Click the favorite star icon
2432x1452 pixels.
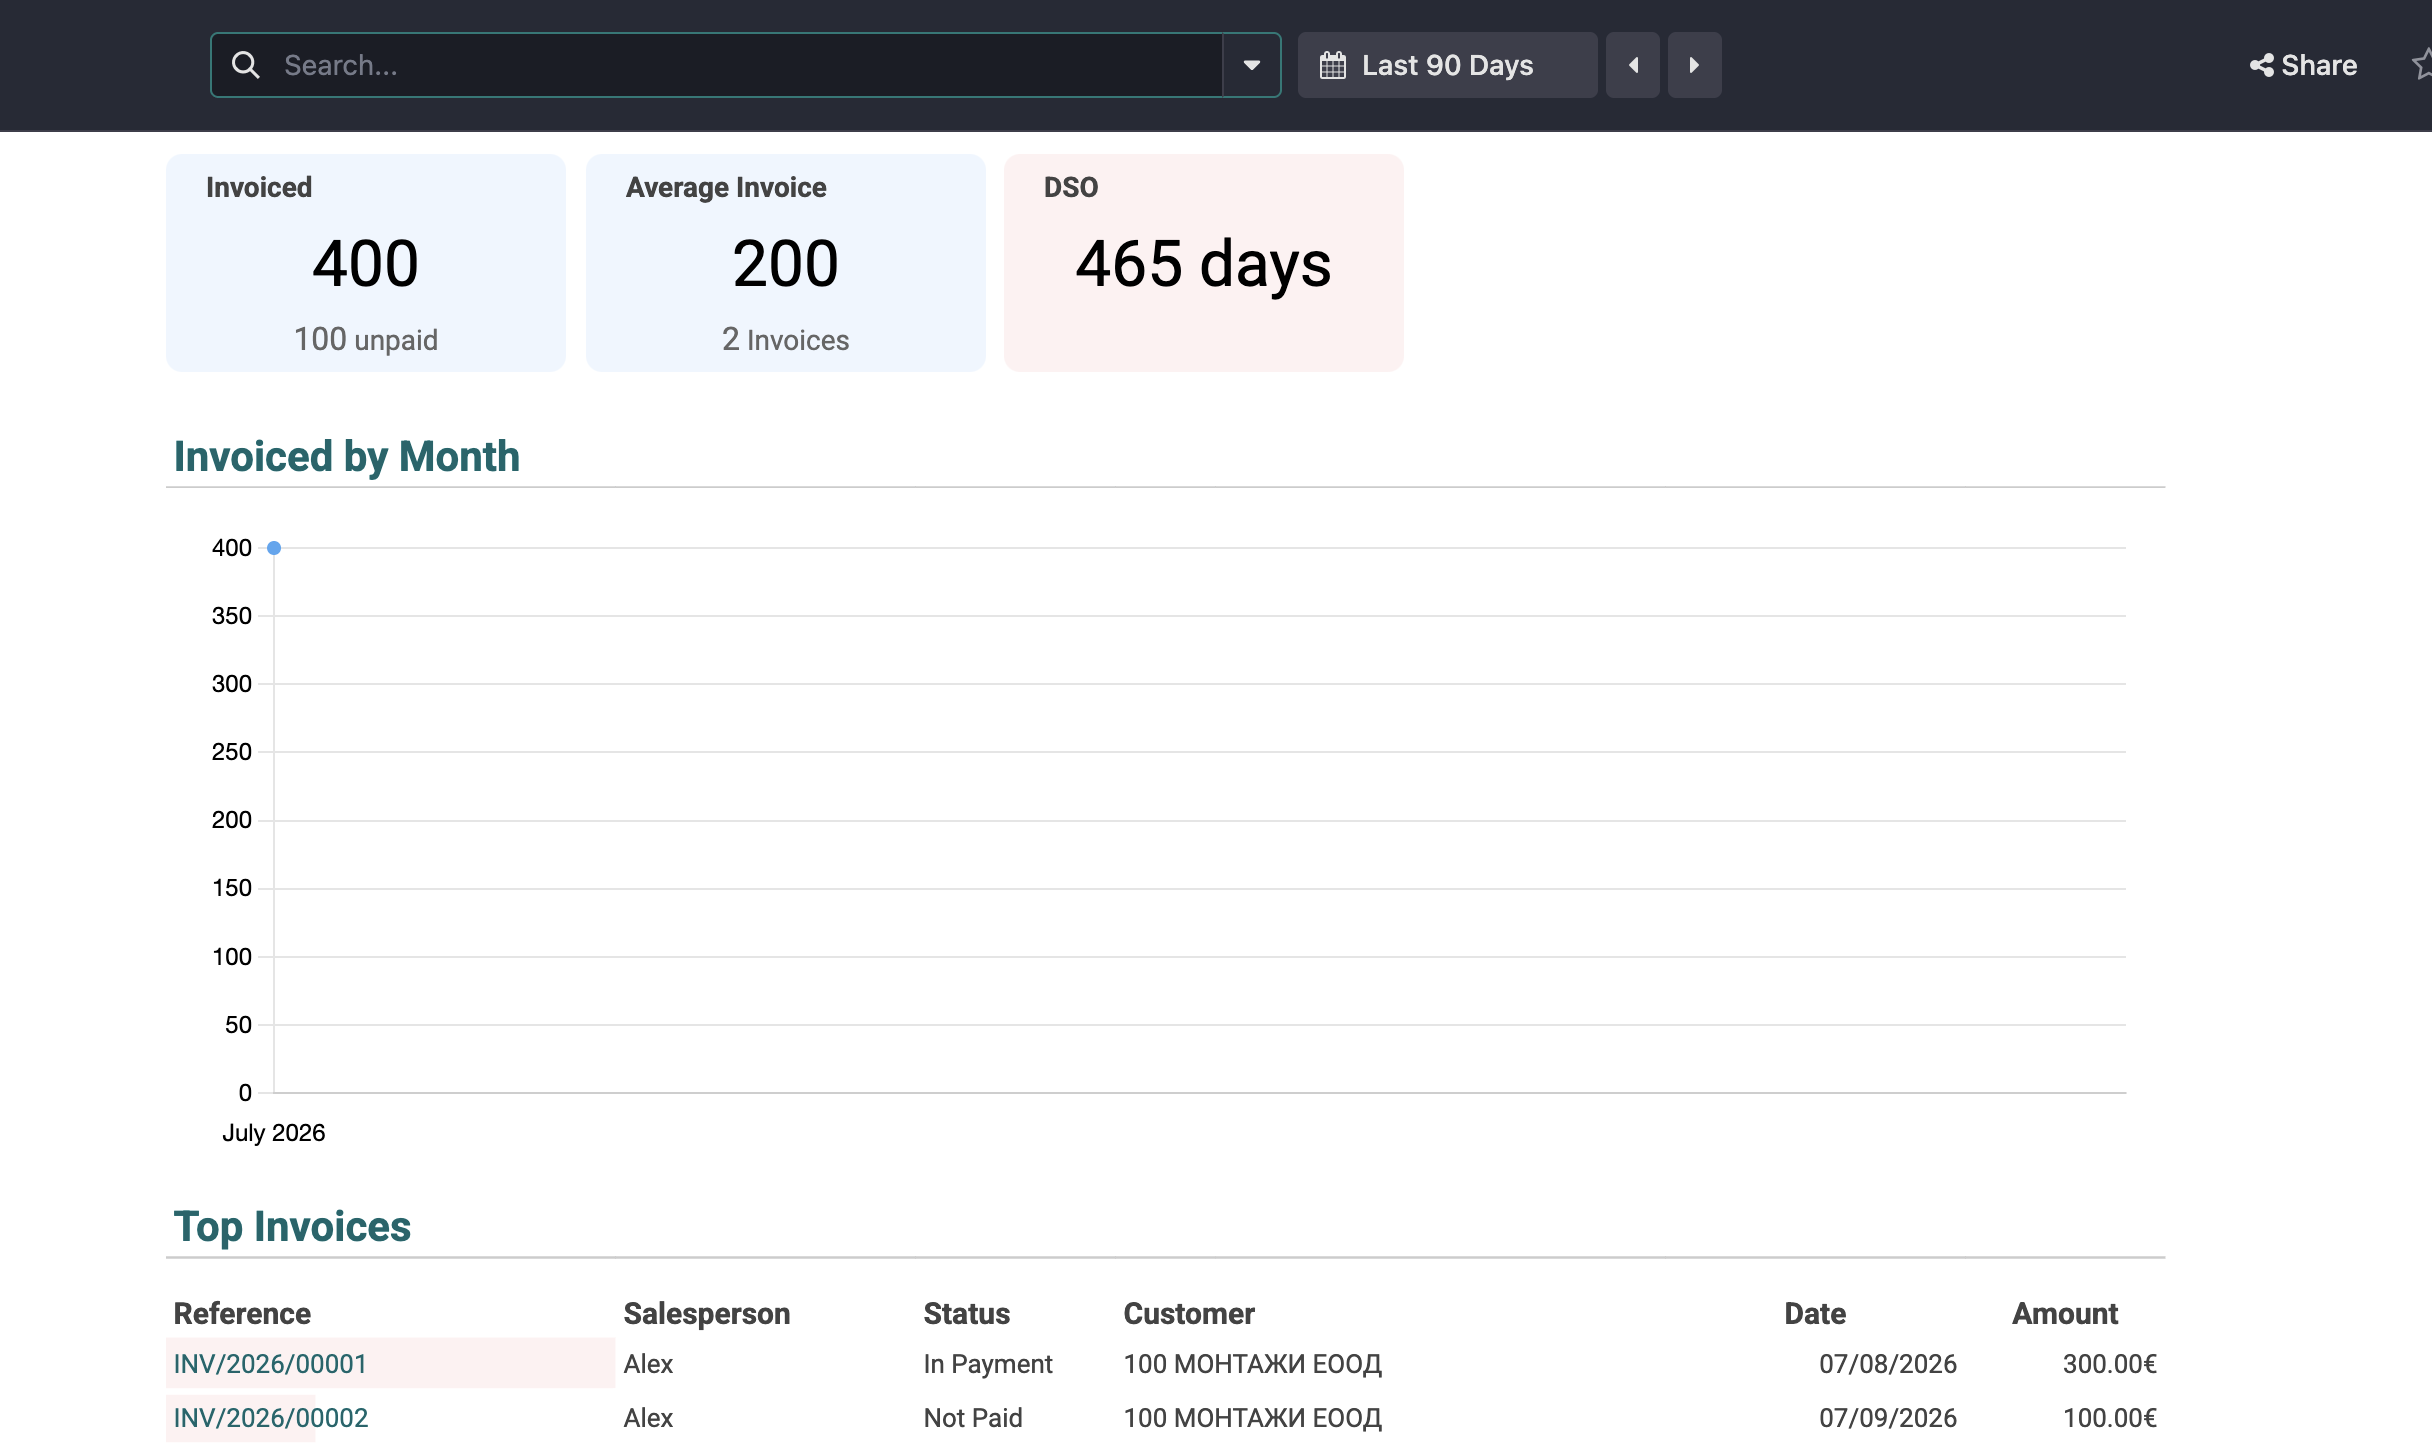pos(2422,65)
